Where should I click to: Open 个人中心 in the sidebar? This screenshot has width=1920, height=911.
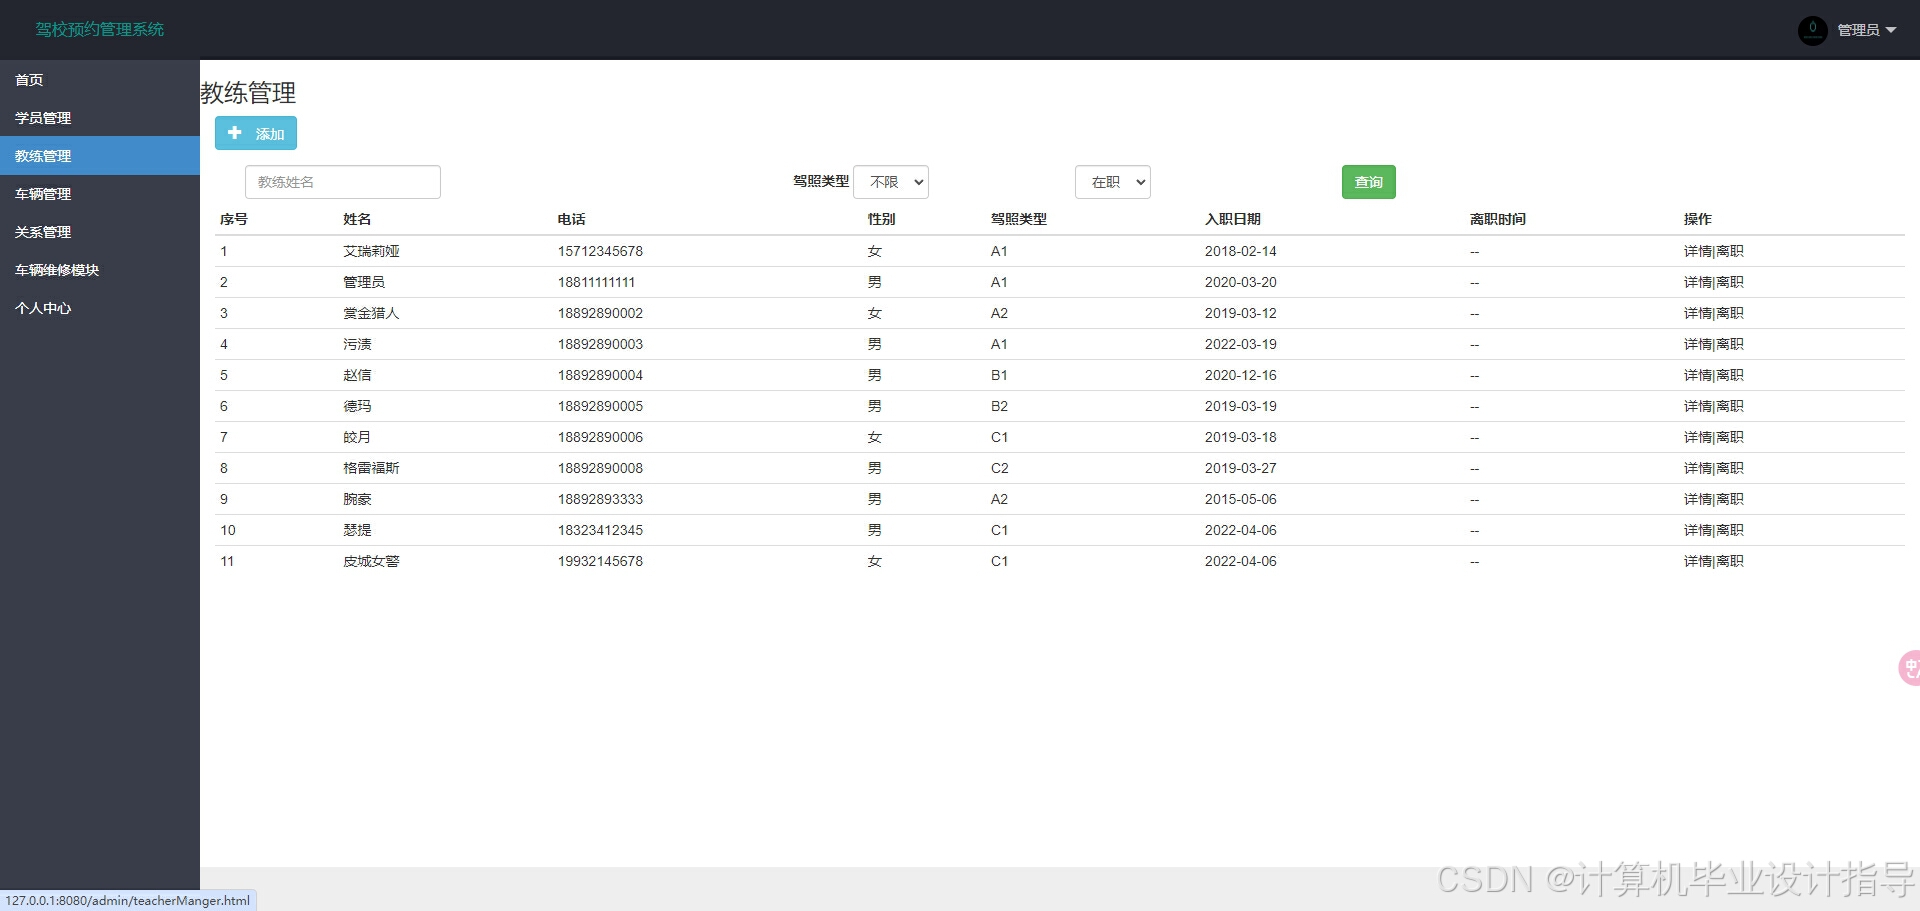(100, 308)
